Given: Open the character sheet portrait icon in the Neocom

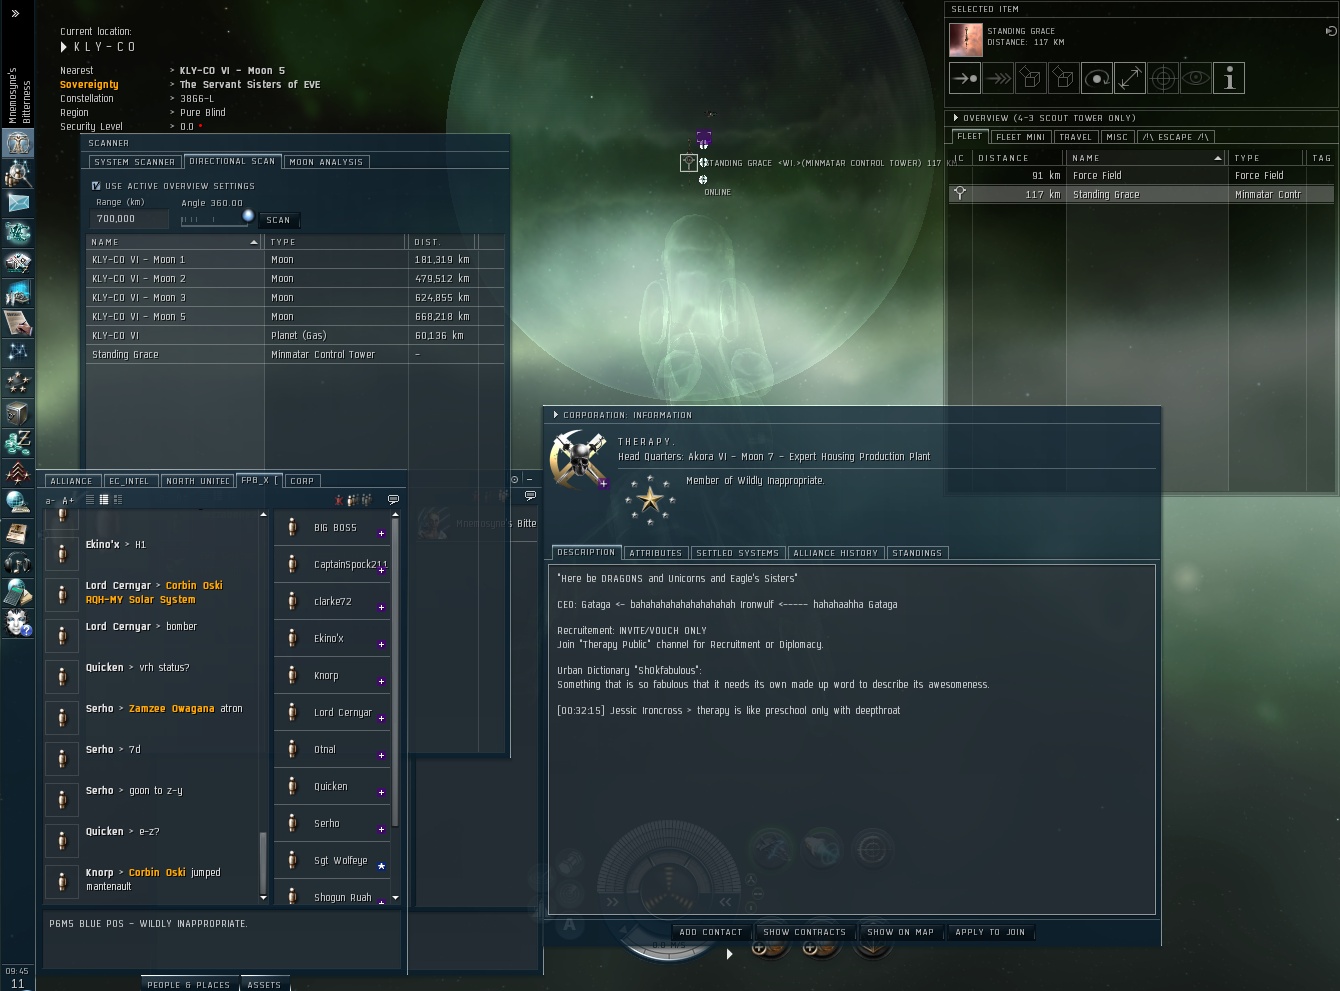Looking at the screenshot, I should [x=18, y=143].
